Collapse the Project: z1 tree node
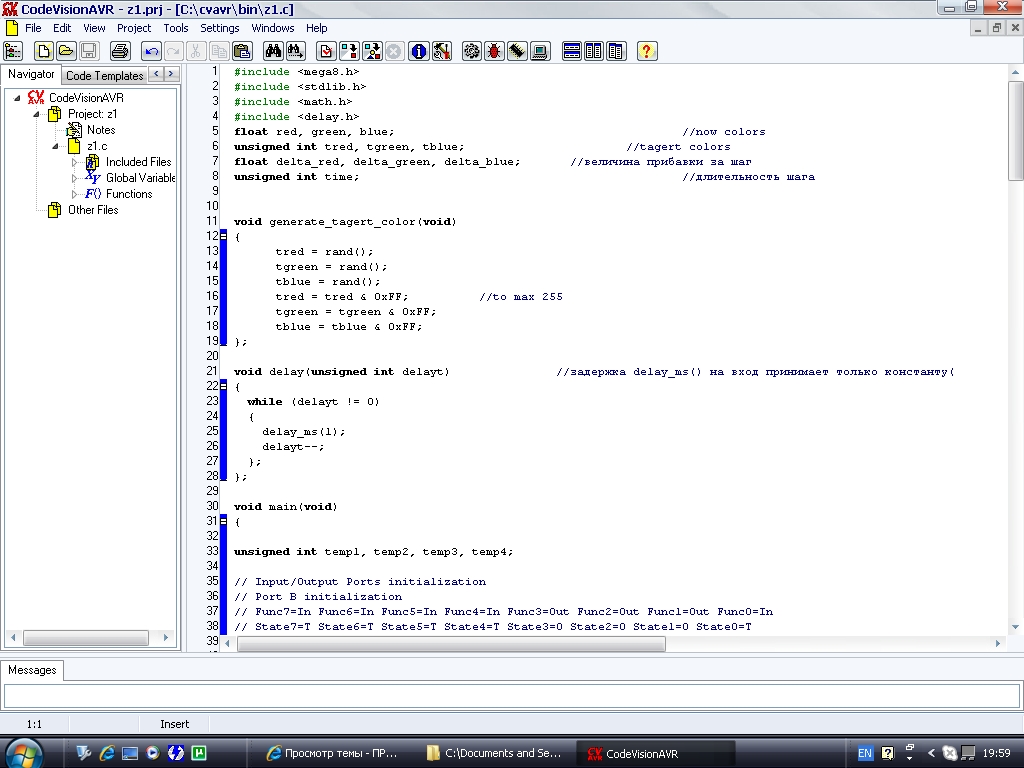Screen dimensions: 1024x768 38,114
